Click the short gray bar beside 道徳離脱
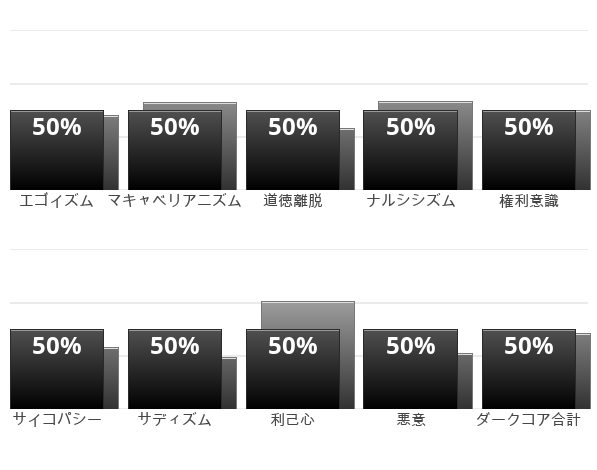This screenshot has width=597, height=470. click(347, 159)
